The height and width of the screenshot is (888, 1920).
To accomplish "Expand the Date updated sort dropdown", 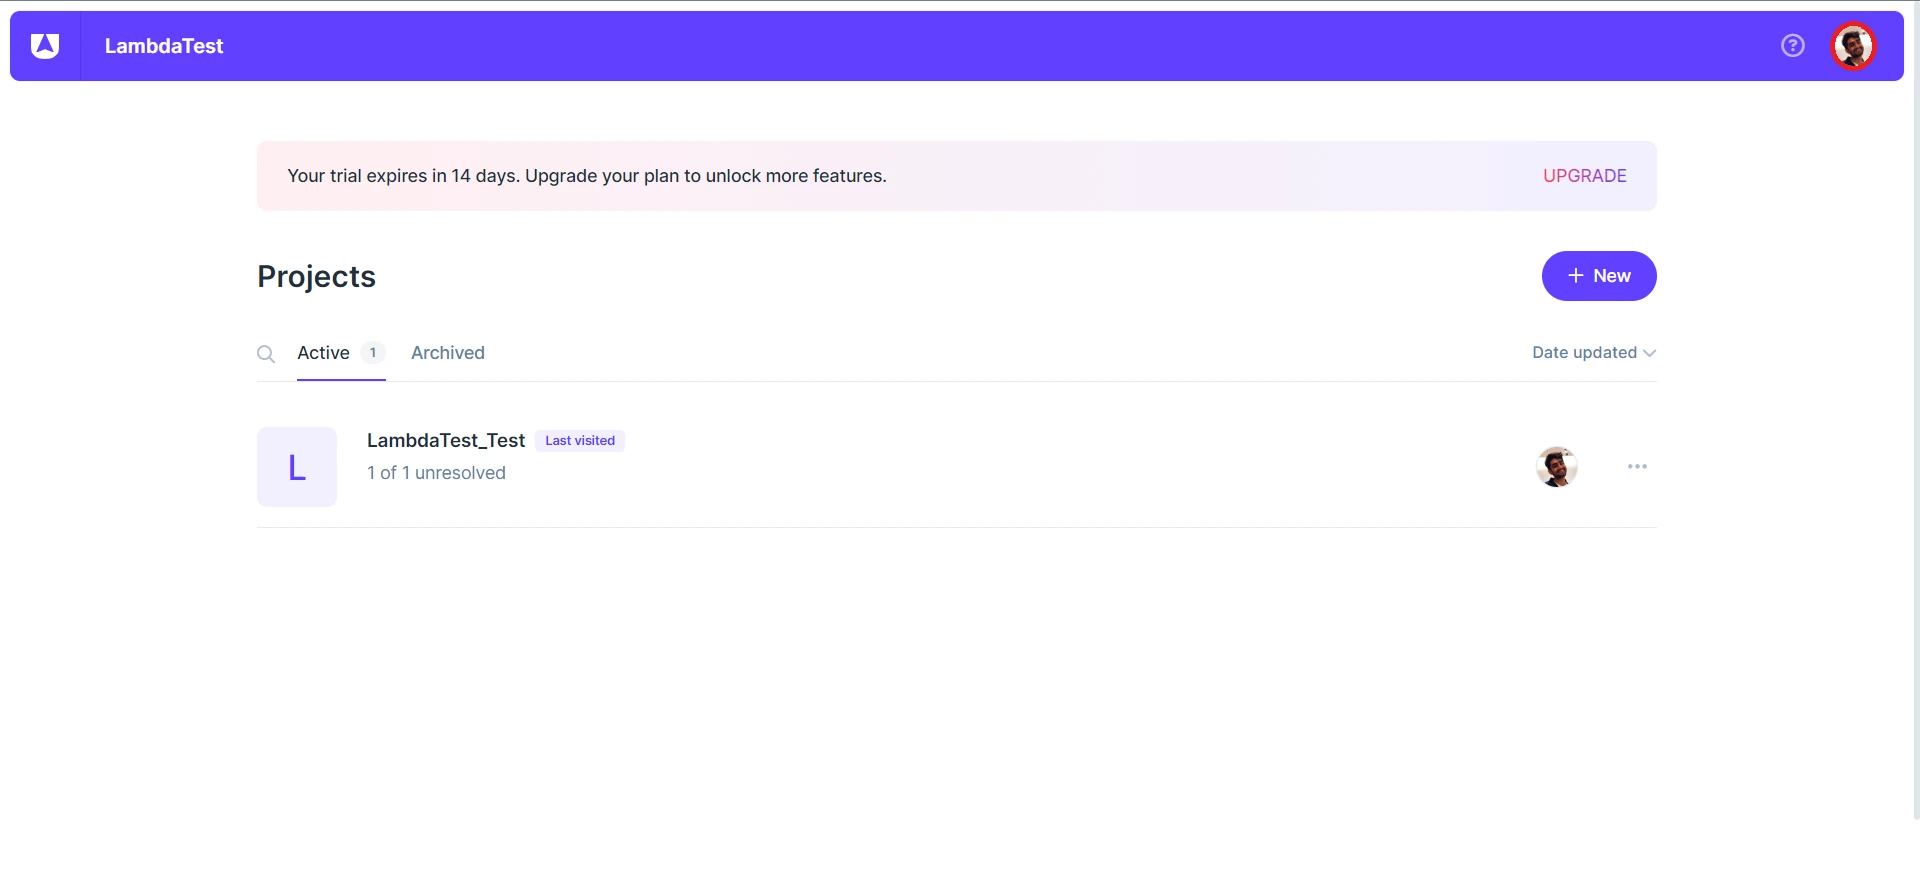I will pos(1585,353).
